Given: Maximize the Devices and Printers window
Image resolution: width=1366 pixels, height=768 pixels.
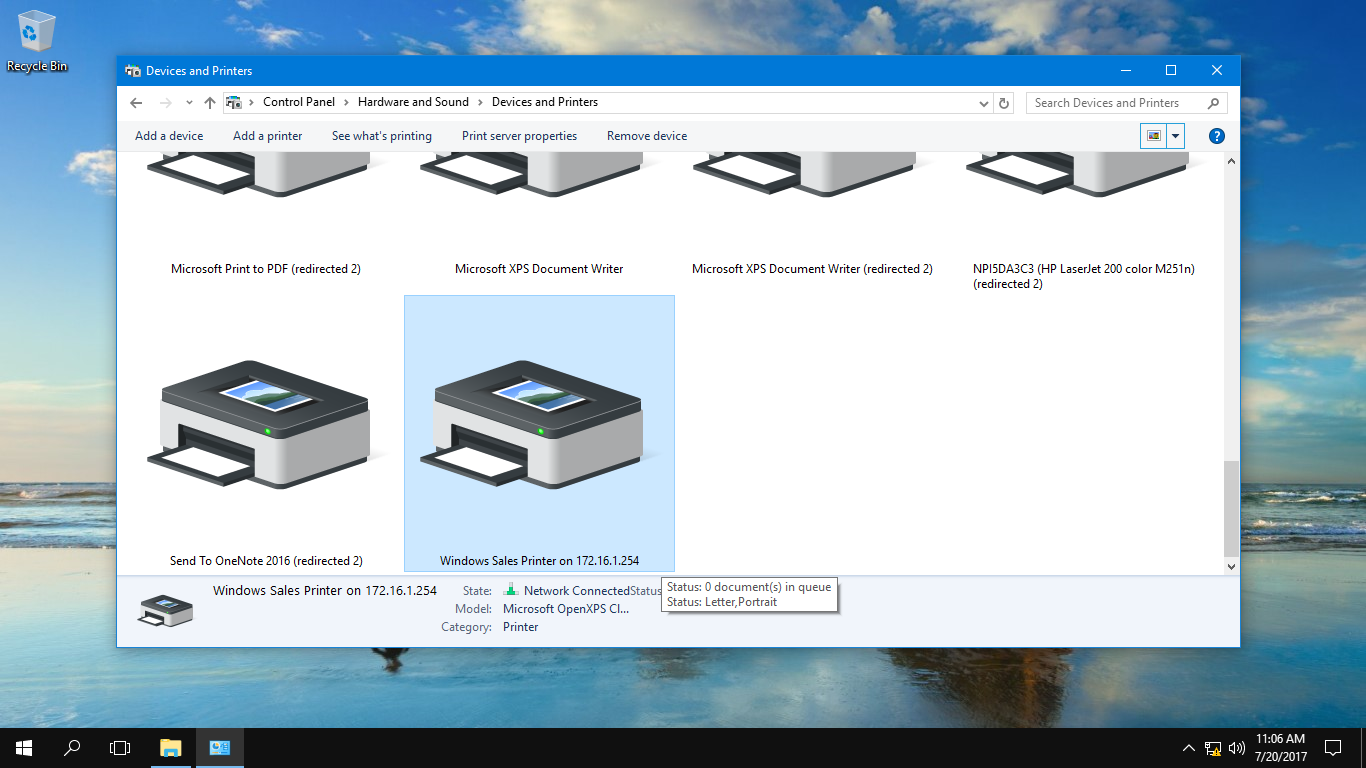Looking at the screenshot, I should (x=1171, y=70).
